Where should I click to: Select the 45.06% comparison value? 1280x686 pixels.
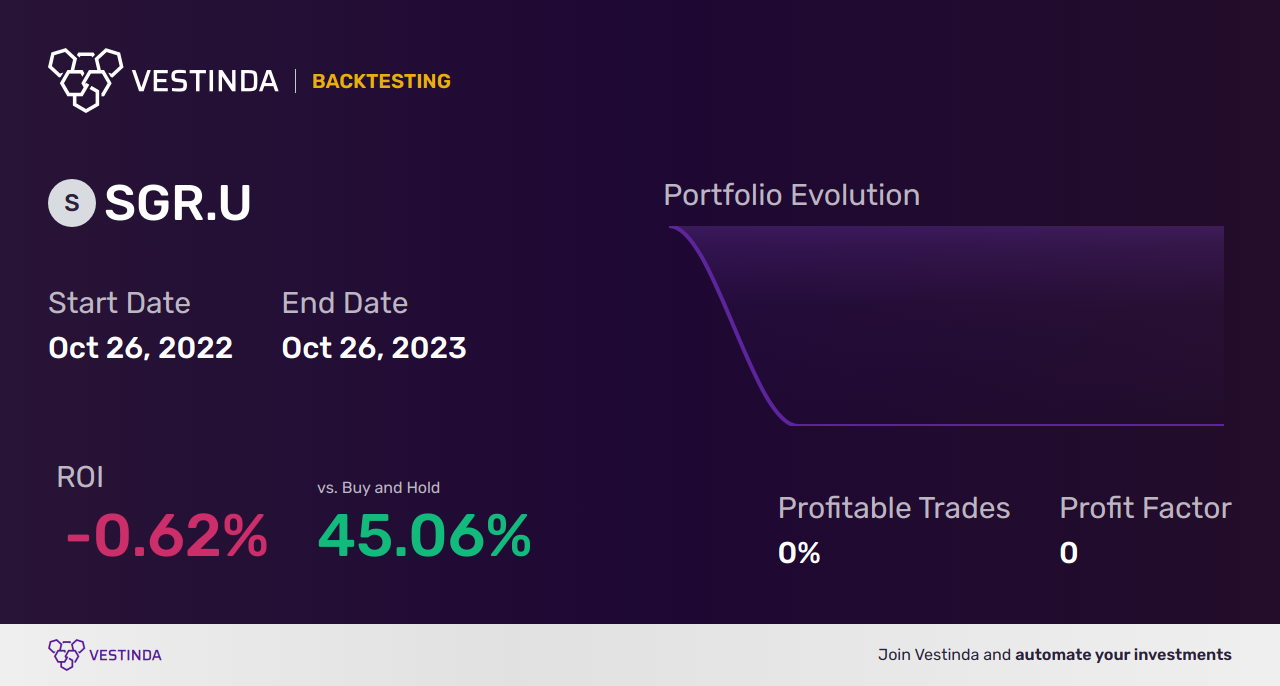pyautogui.click(x=424, y=536)
